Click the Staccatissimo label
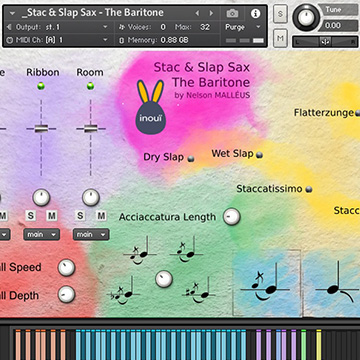Viewport: 360px width, 360px height. pyautogui.click(x=269, y=189)
